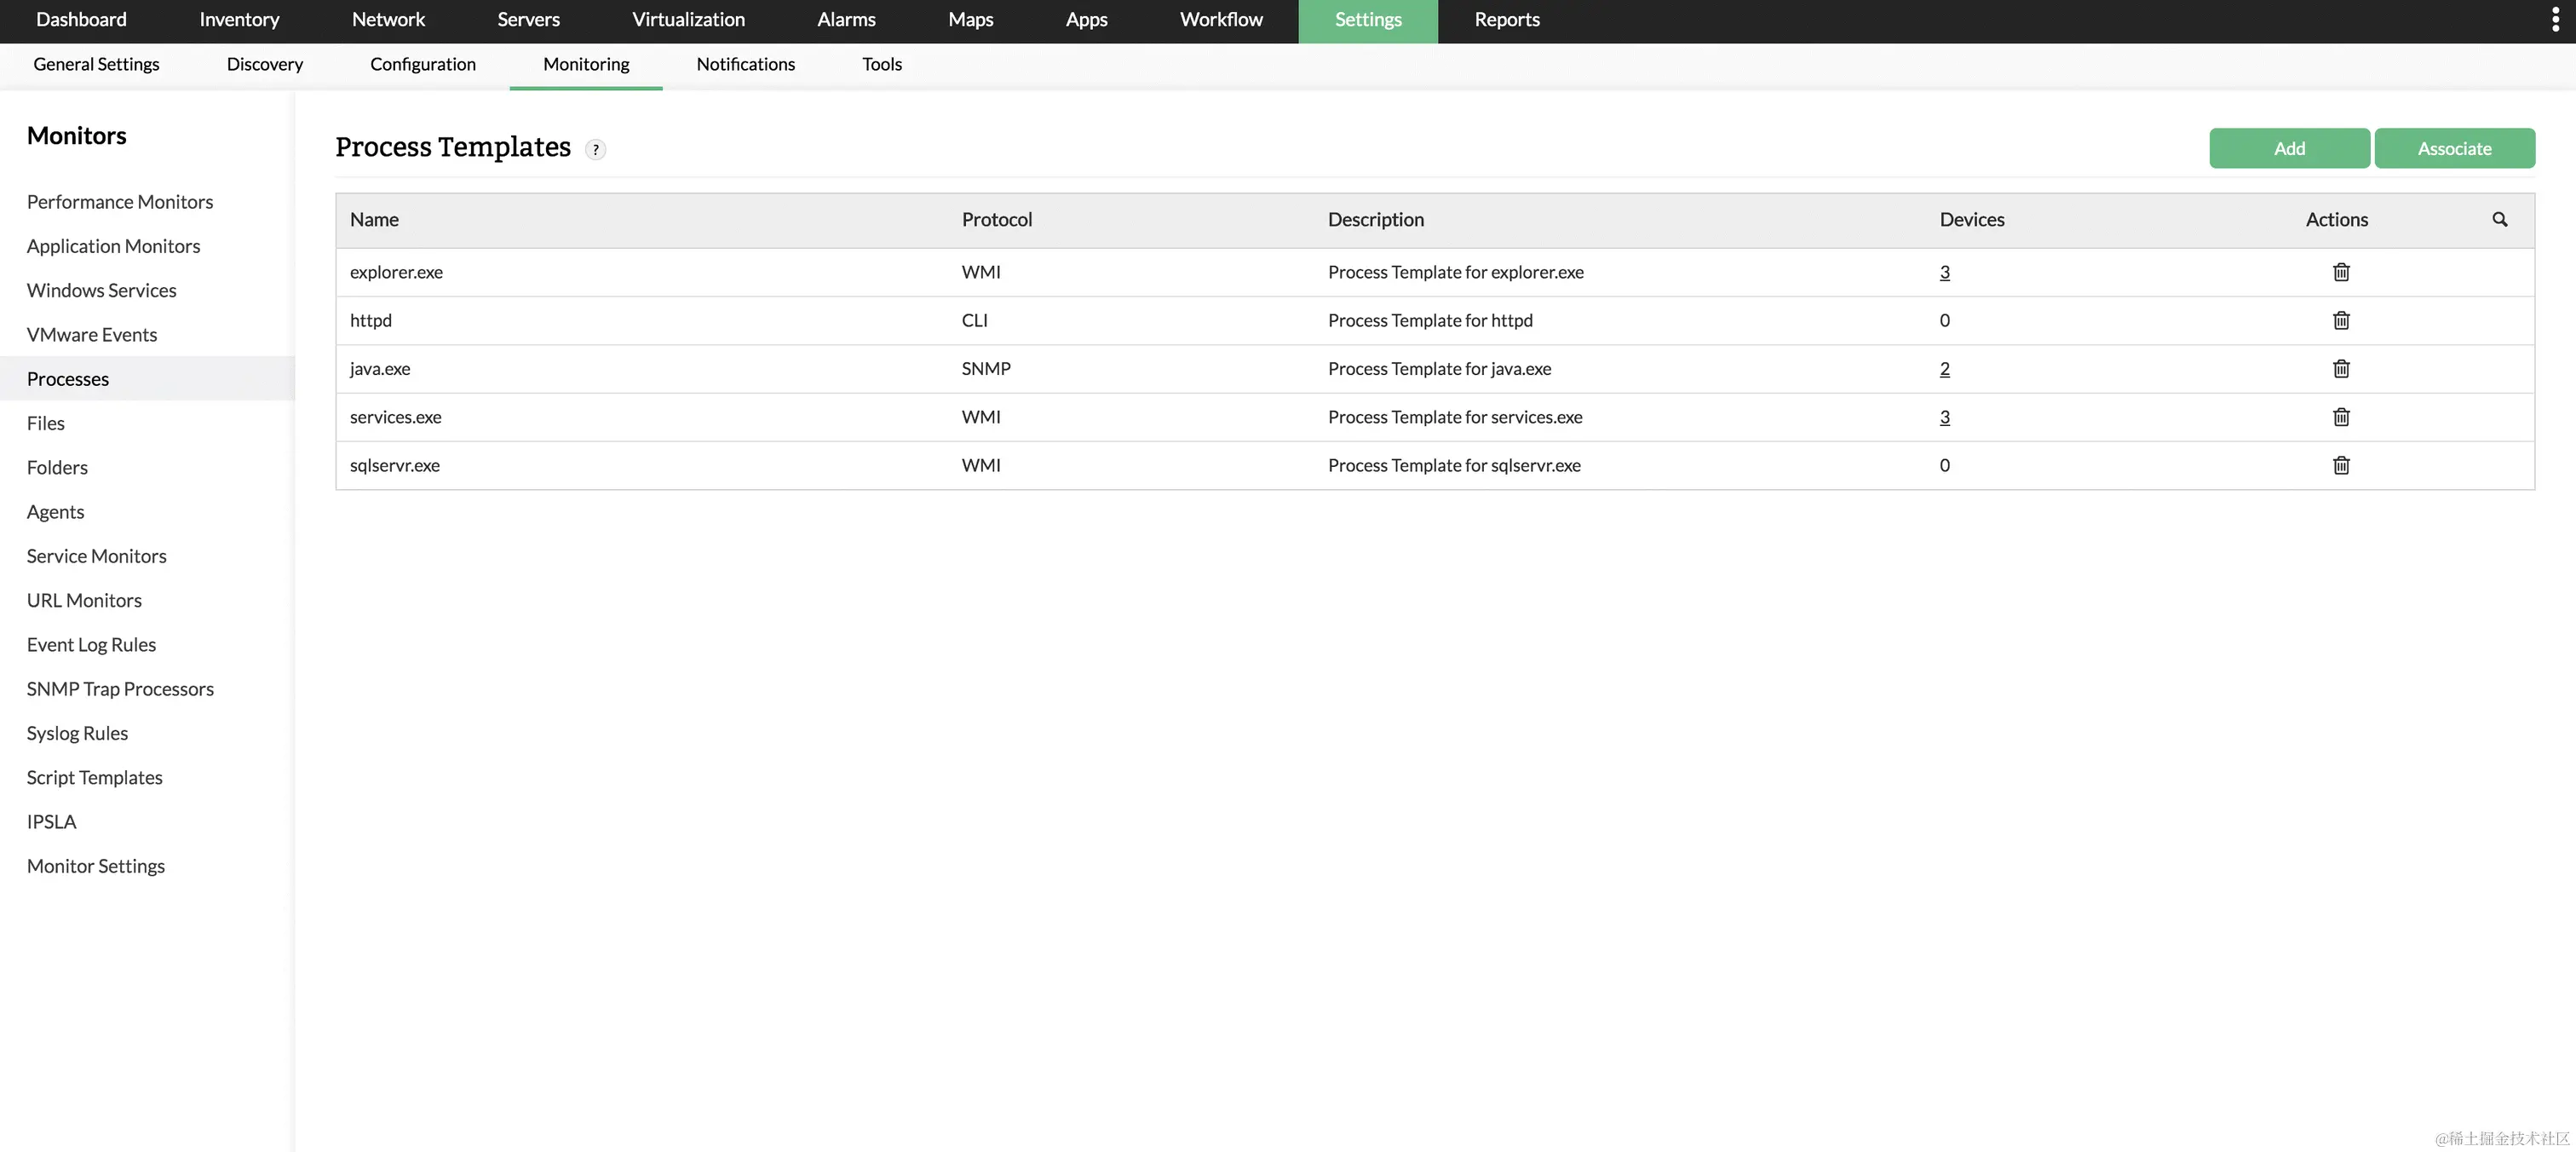Click the Associate button

pos(2454,148)
